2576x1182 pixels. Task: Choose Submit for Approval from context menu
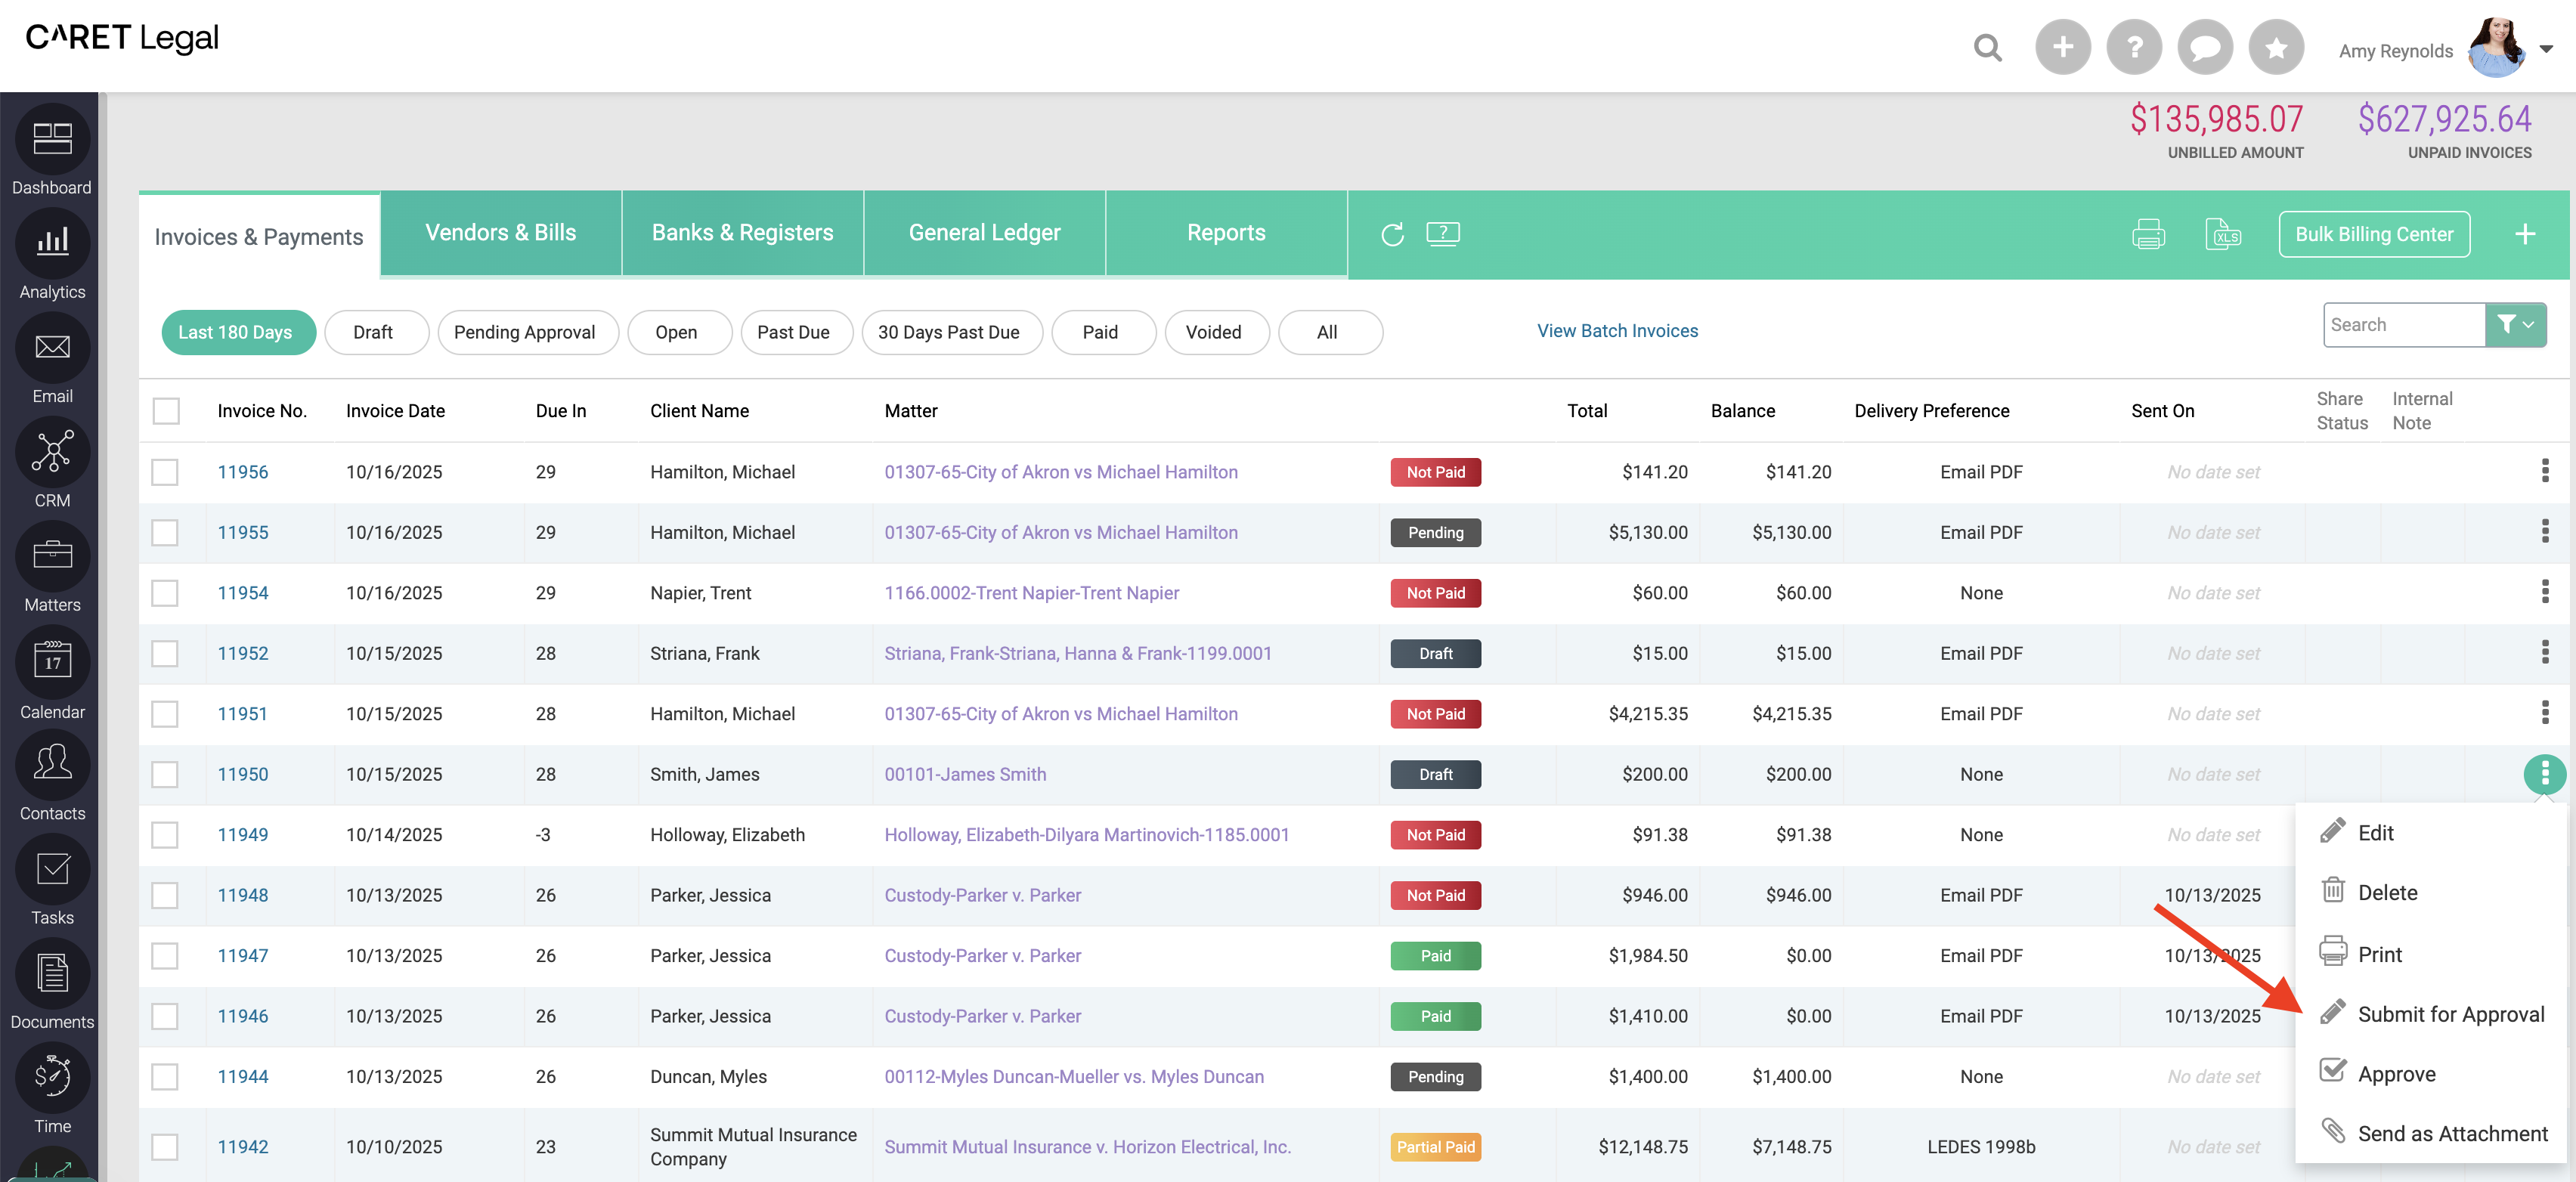coord(2450,1014)
